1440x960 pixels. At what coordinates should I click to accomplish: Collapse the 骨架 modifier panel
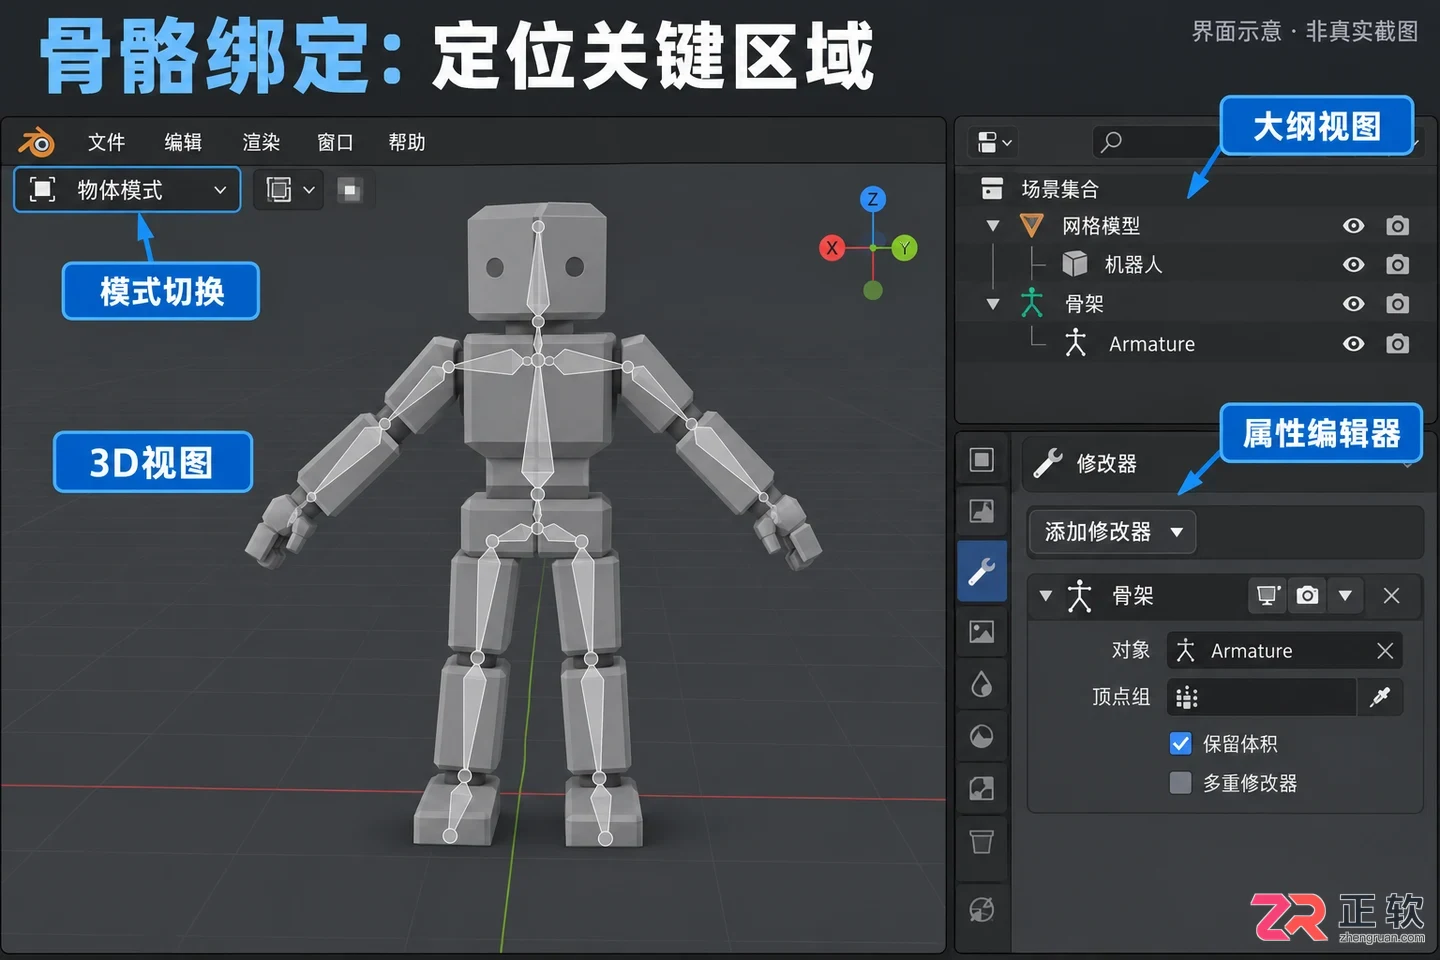[x=1046, y=596]
